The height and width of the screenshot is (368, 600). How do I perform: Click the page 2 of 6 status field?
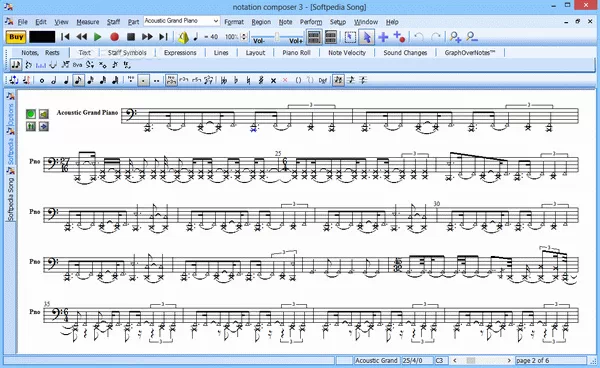[x=551, y=360]
